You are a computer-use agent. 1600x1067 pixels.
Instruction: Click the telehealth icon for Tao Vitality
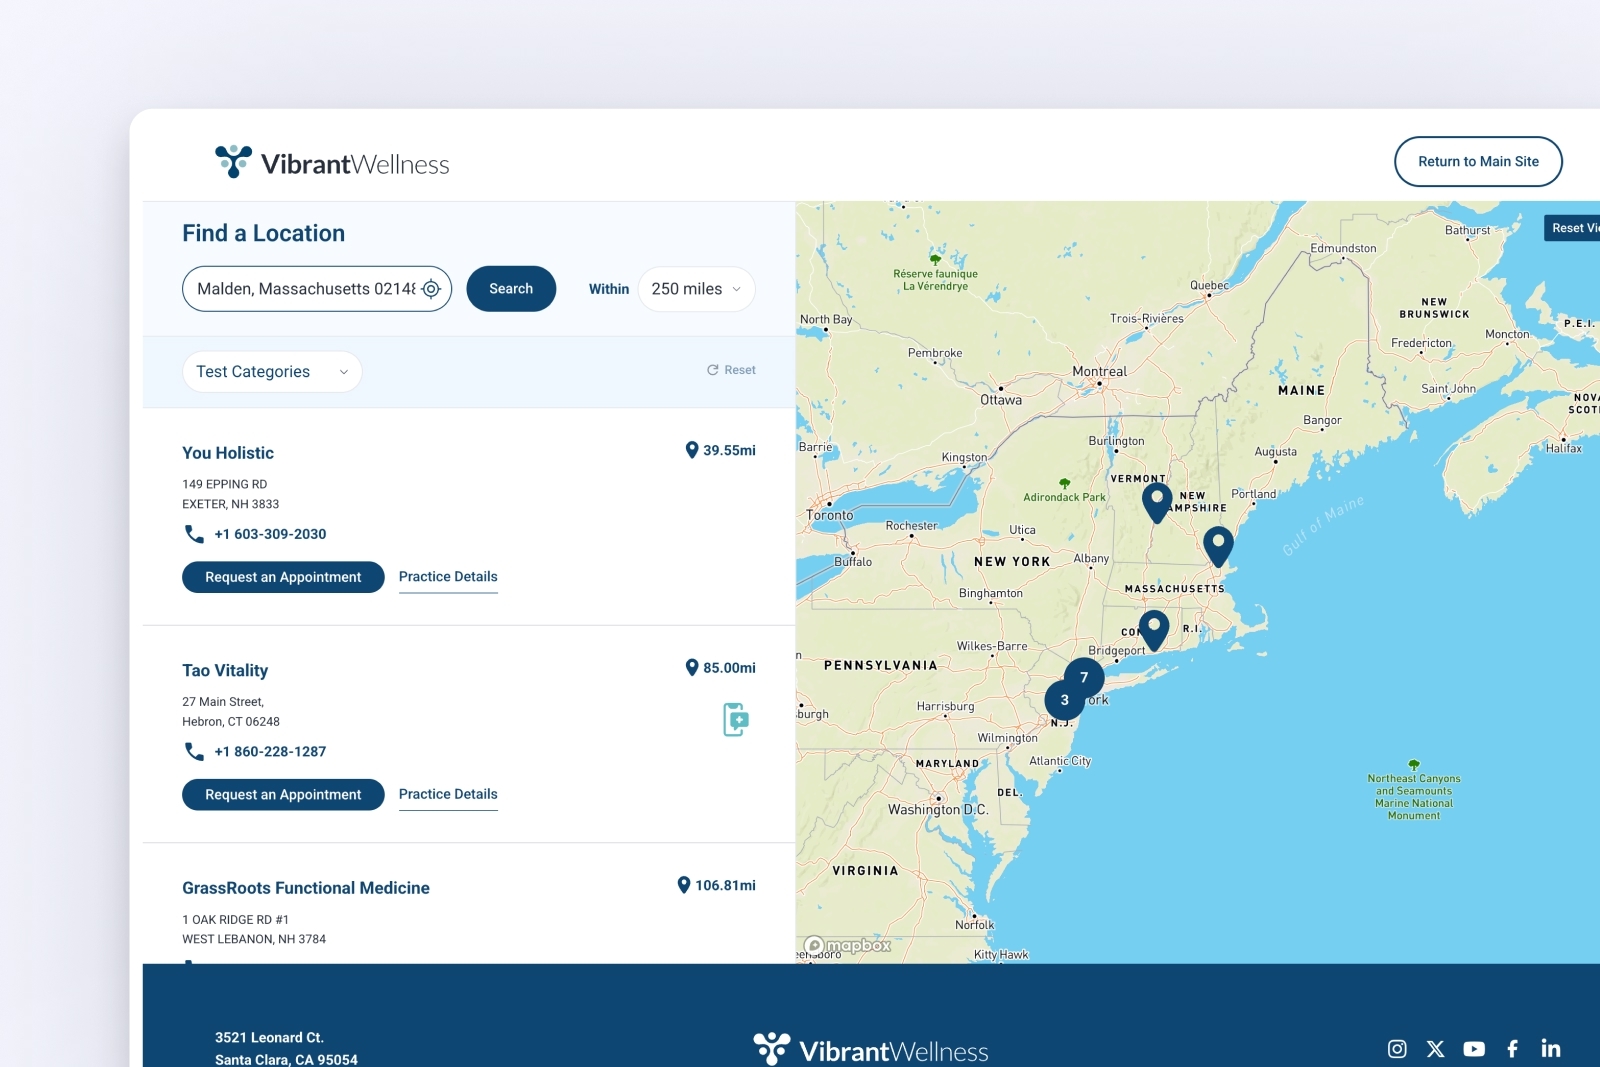pyautogui.click(x=735, y=719)
